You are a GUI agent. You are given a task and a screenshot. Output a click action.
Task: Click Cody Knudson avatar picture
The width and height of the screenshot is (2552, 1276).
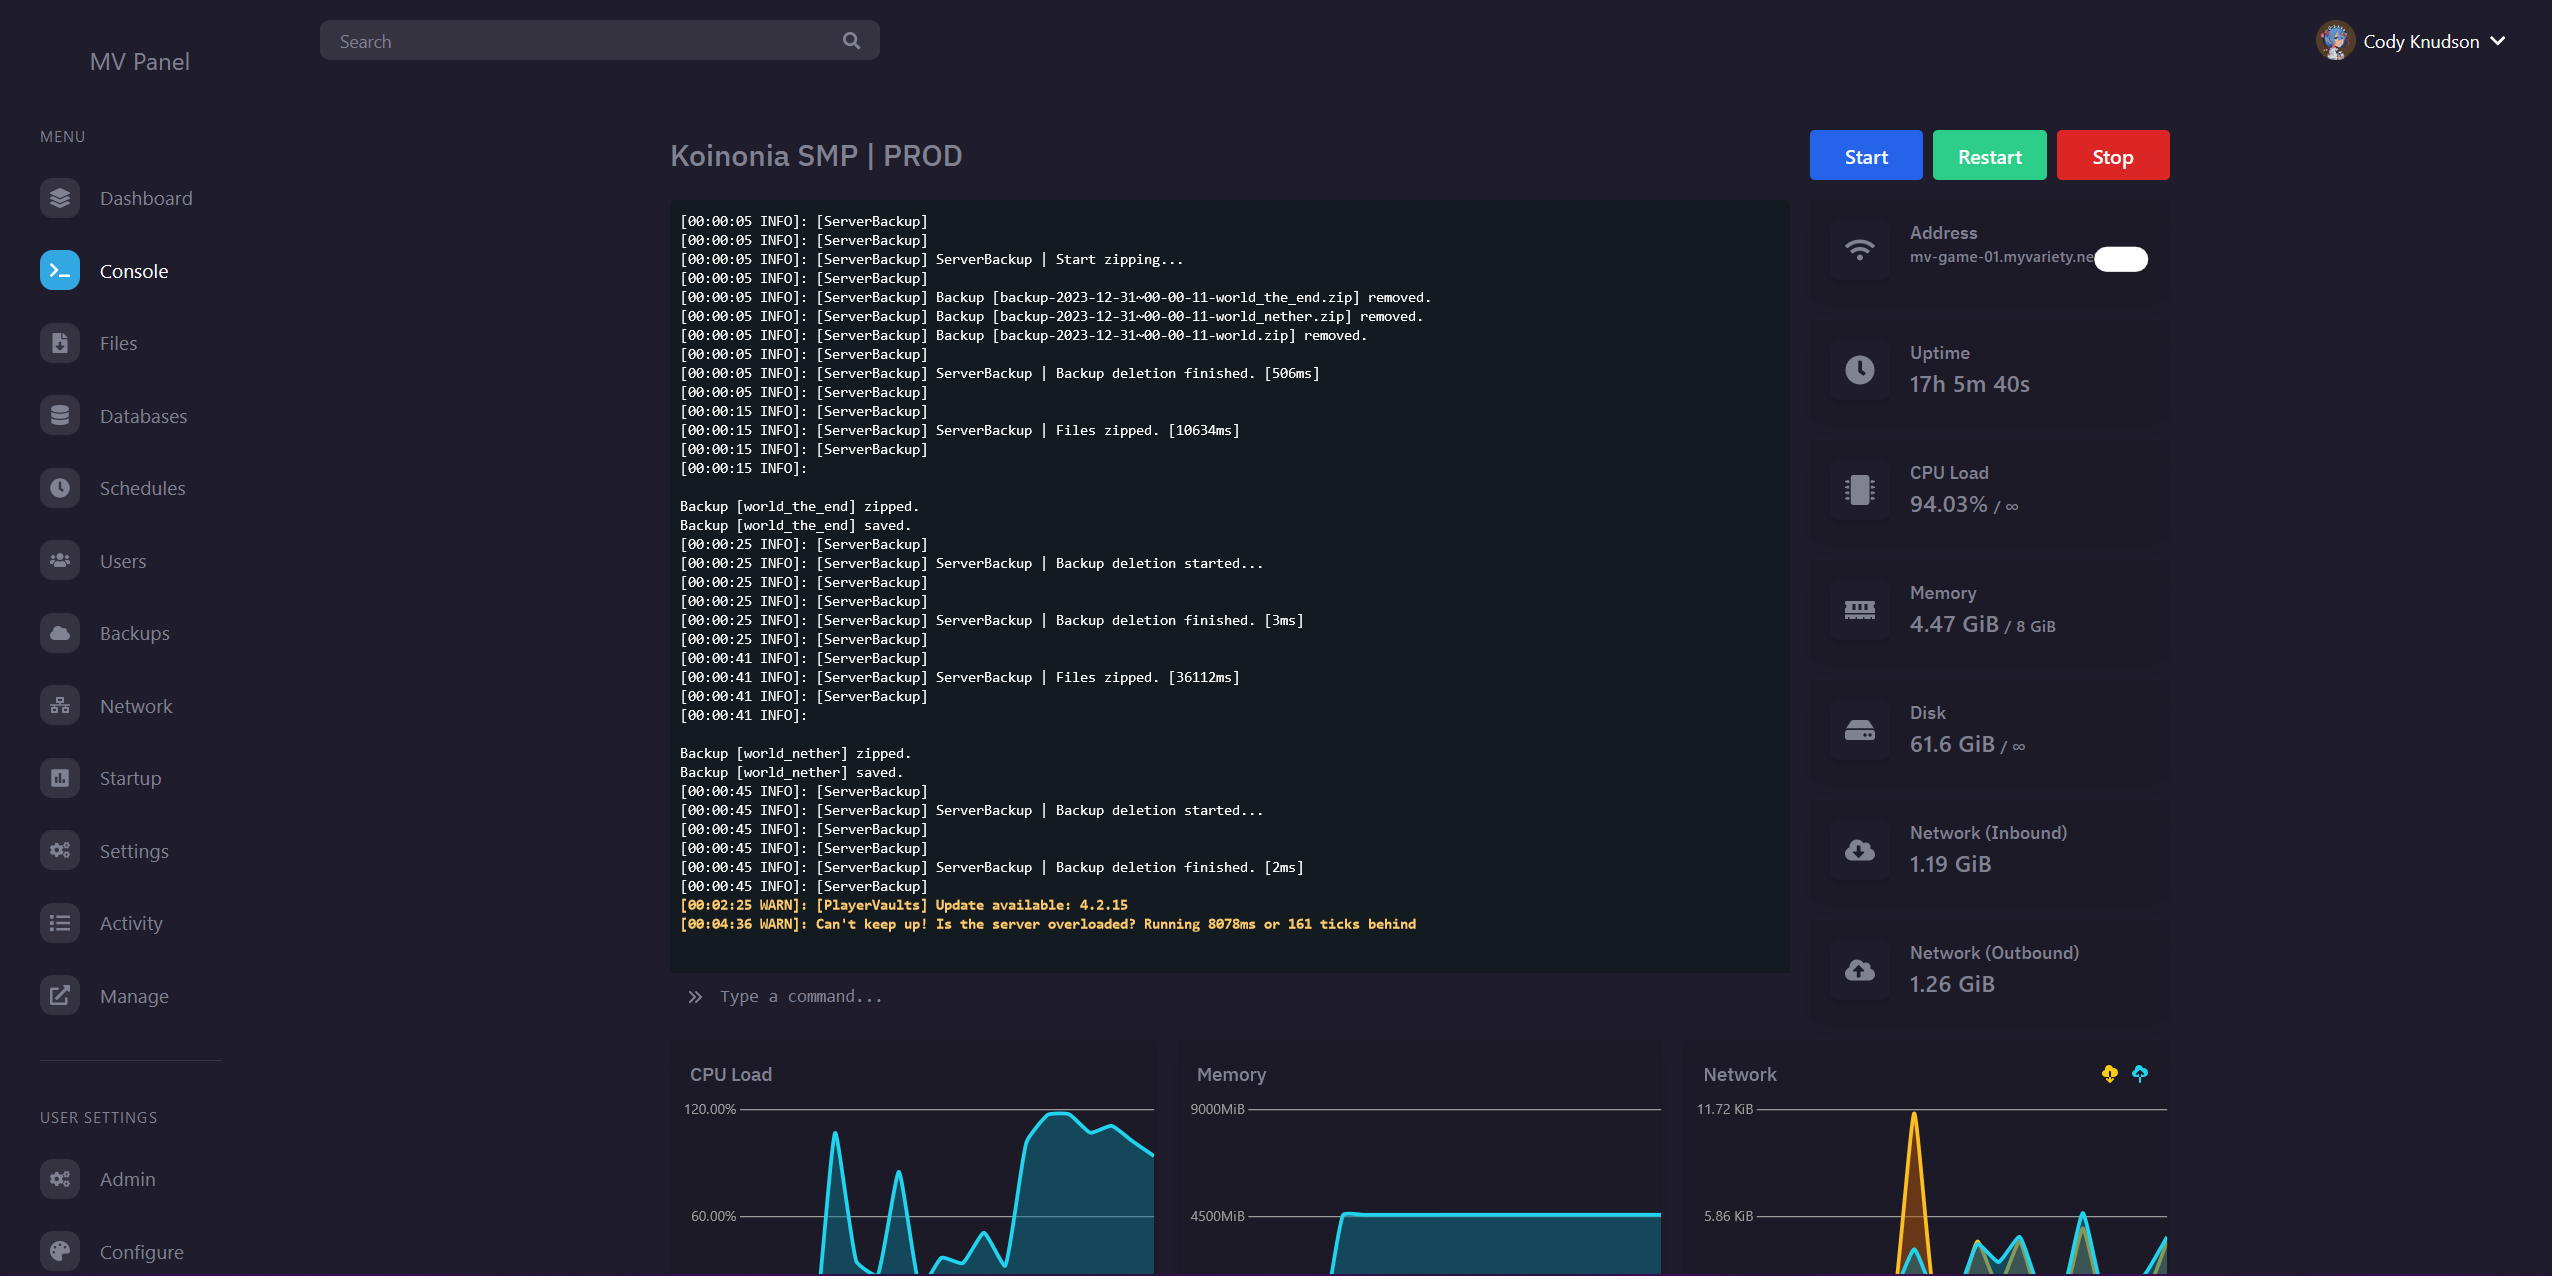point(2335,41)
